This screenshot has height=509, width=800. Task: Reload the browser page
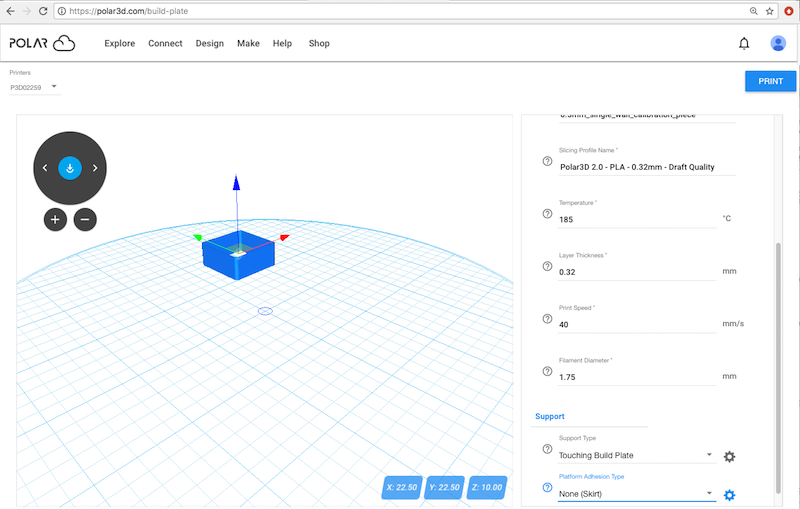(x=43, y=11)
